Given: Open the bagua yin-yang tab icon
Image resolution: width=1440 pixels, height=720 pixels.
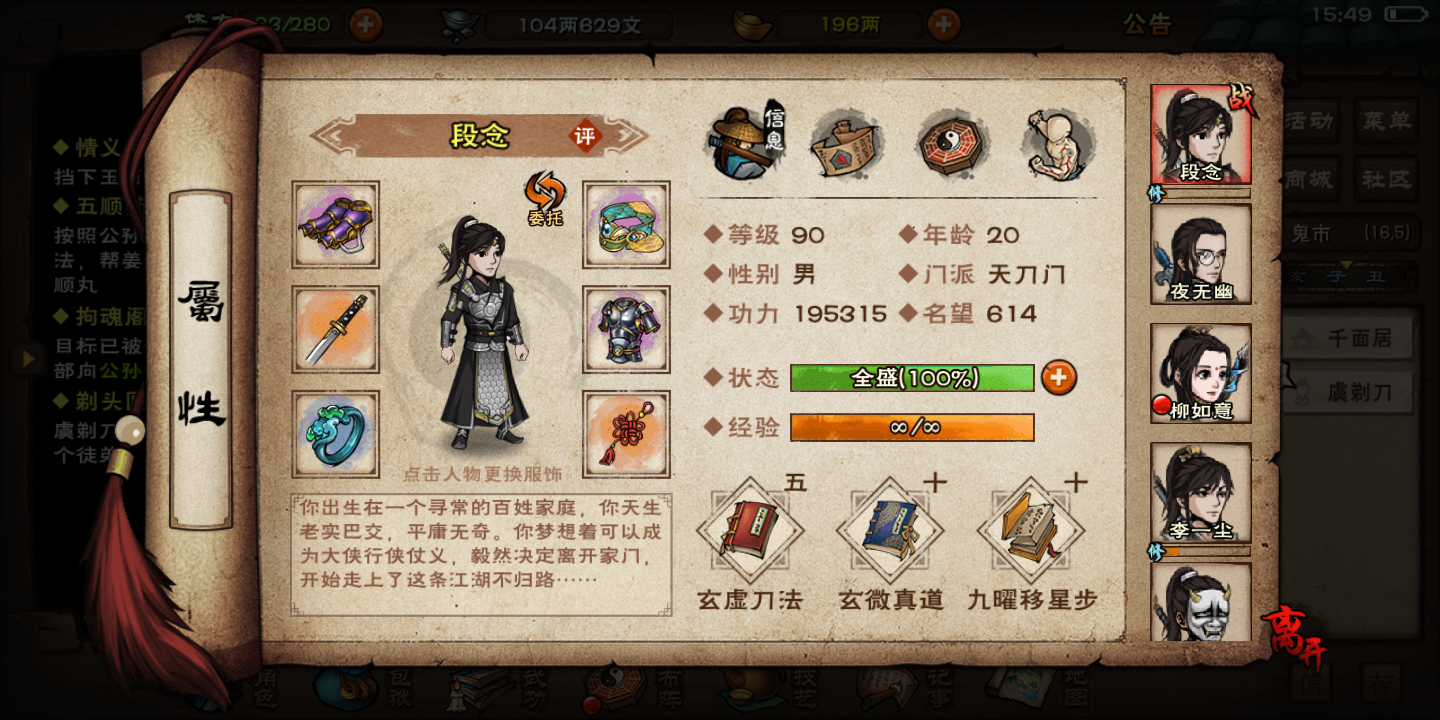Looking at the screenshot, I should point(953,144).
